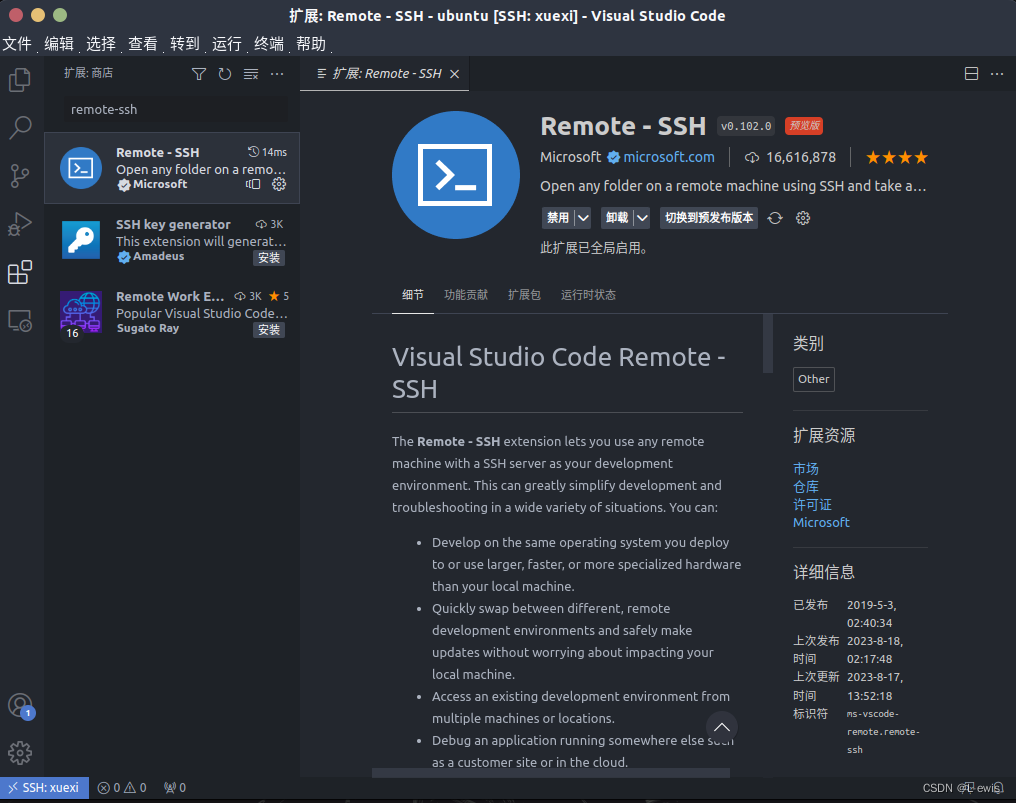This screenshot has height=803, width=1016.
Task: Open the 运行 menu
Action: tap(227, 43)
